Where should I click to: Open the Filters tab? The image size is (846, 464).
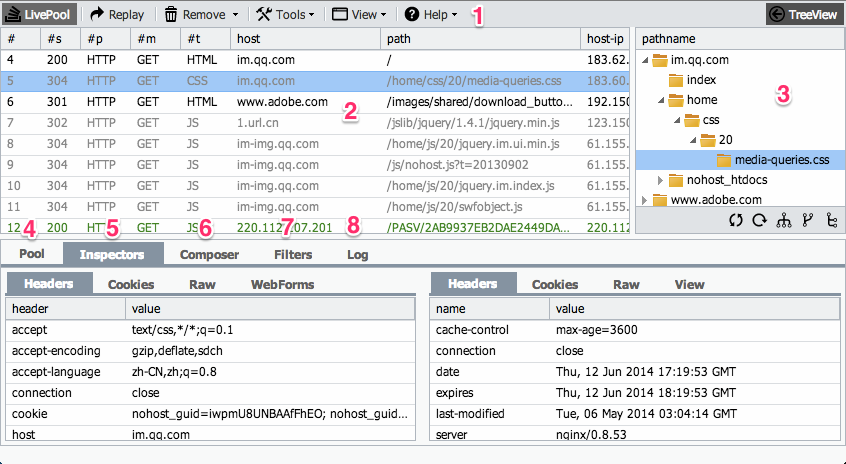point(293,254)
